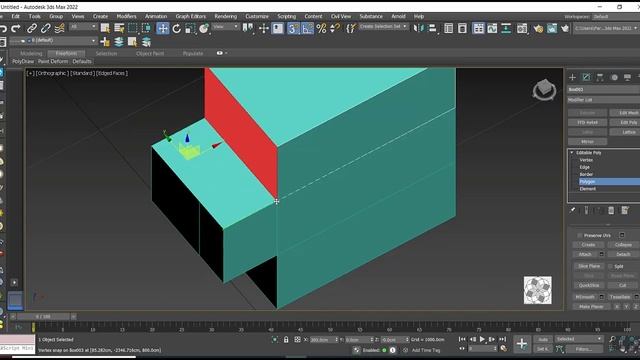Click the Undo arrow icon
Viewport: 640px width, 360px height.
(x=3, y=28)
